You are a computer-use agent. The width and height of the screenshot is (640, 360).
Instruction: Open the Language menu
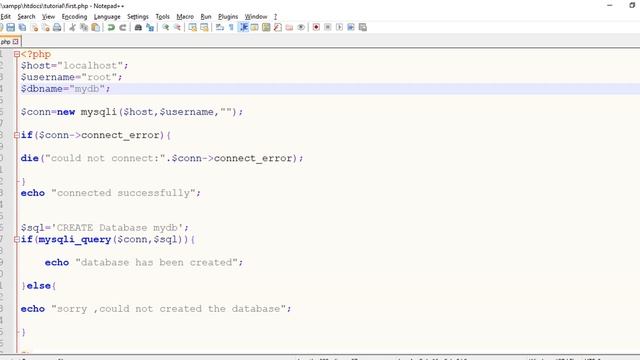click(107, 17)
